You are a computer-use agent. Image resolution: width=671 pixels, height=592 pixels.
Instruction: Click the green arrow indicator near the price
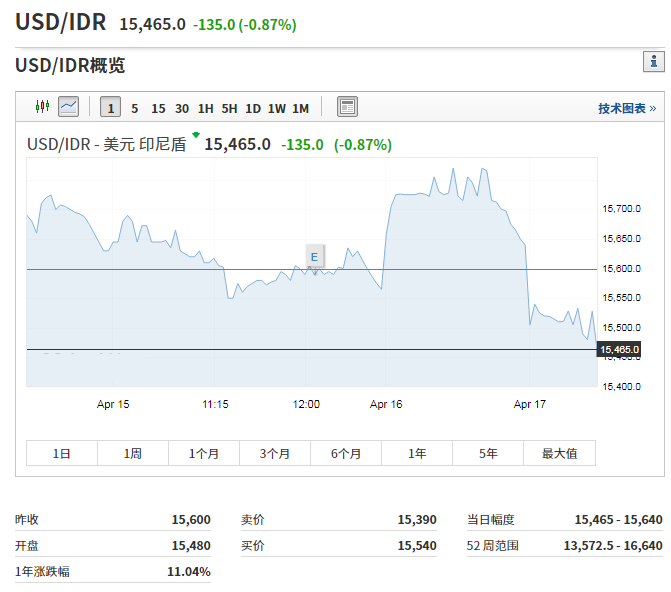pyautogui.click(x=196, y=135)
